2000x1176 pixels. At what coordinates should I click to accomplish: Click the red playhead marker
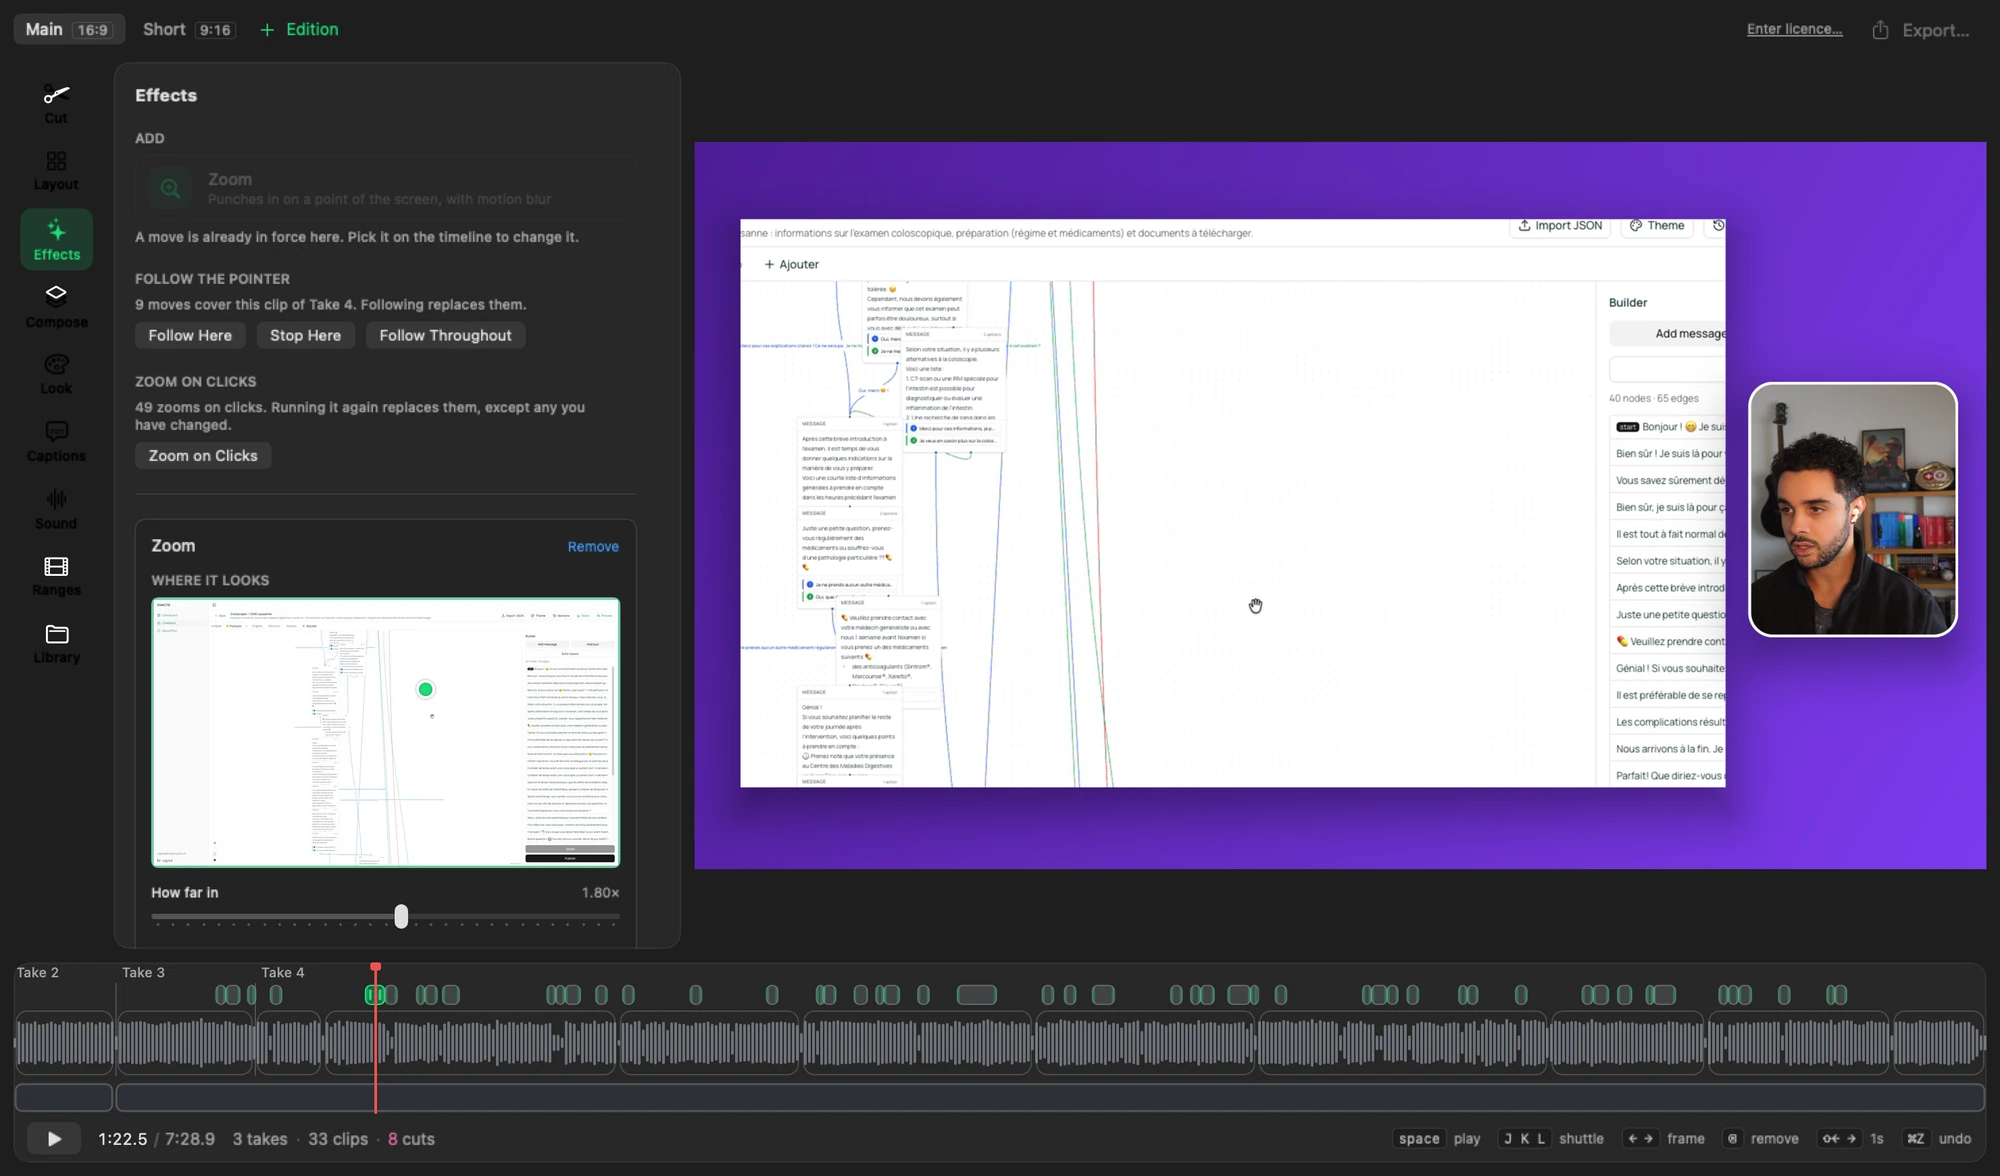[376, 967]
